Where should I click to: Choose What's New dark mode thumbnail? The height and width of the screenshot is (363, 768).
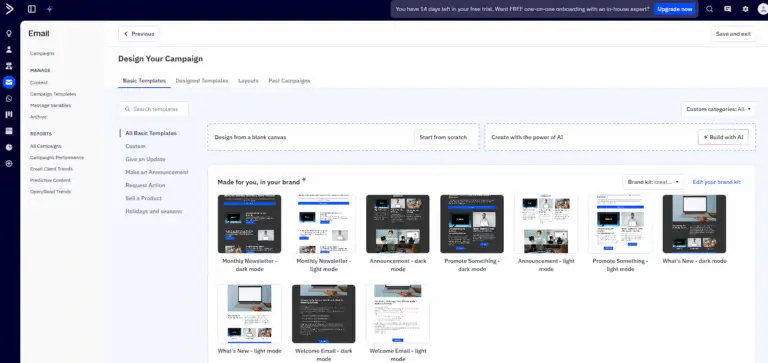tap(695, 224)
